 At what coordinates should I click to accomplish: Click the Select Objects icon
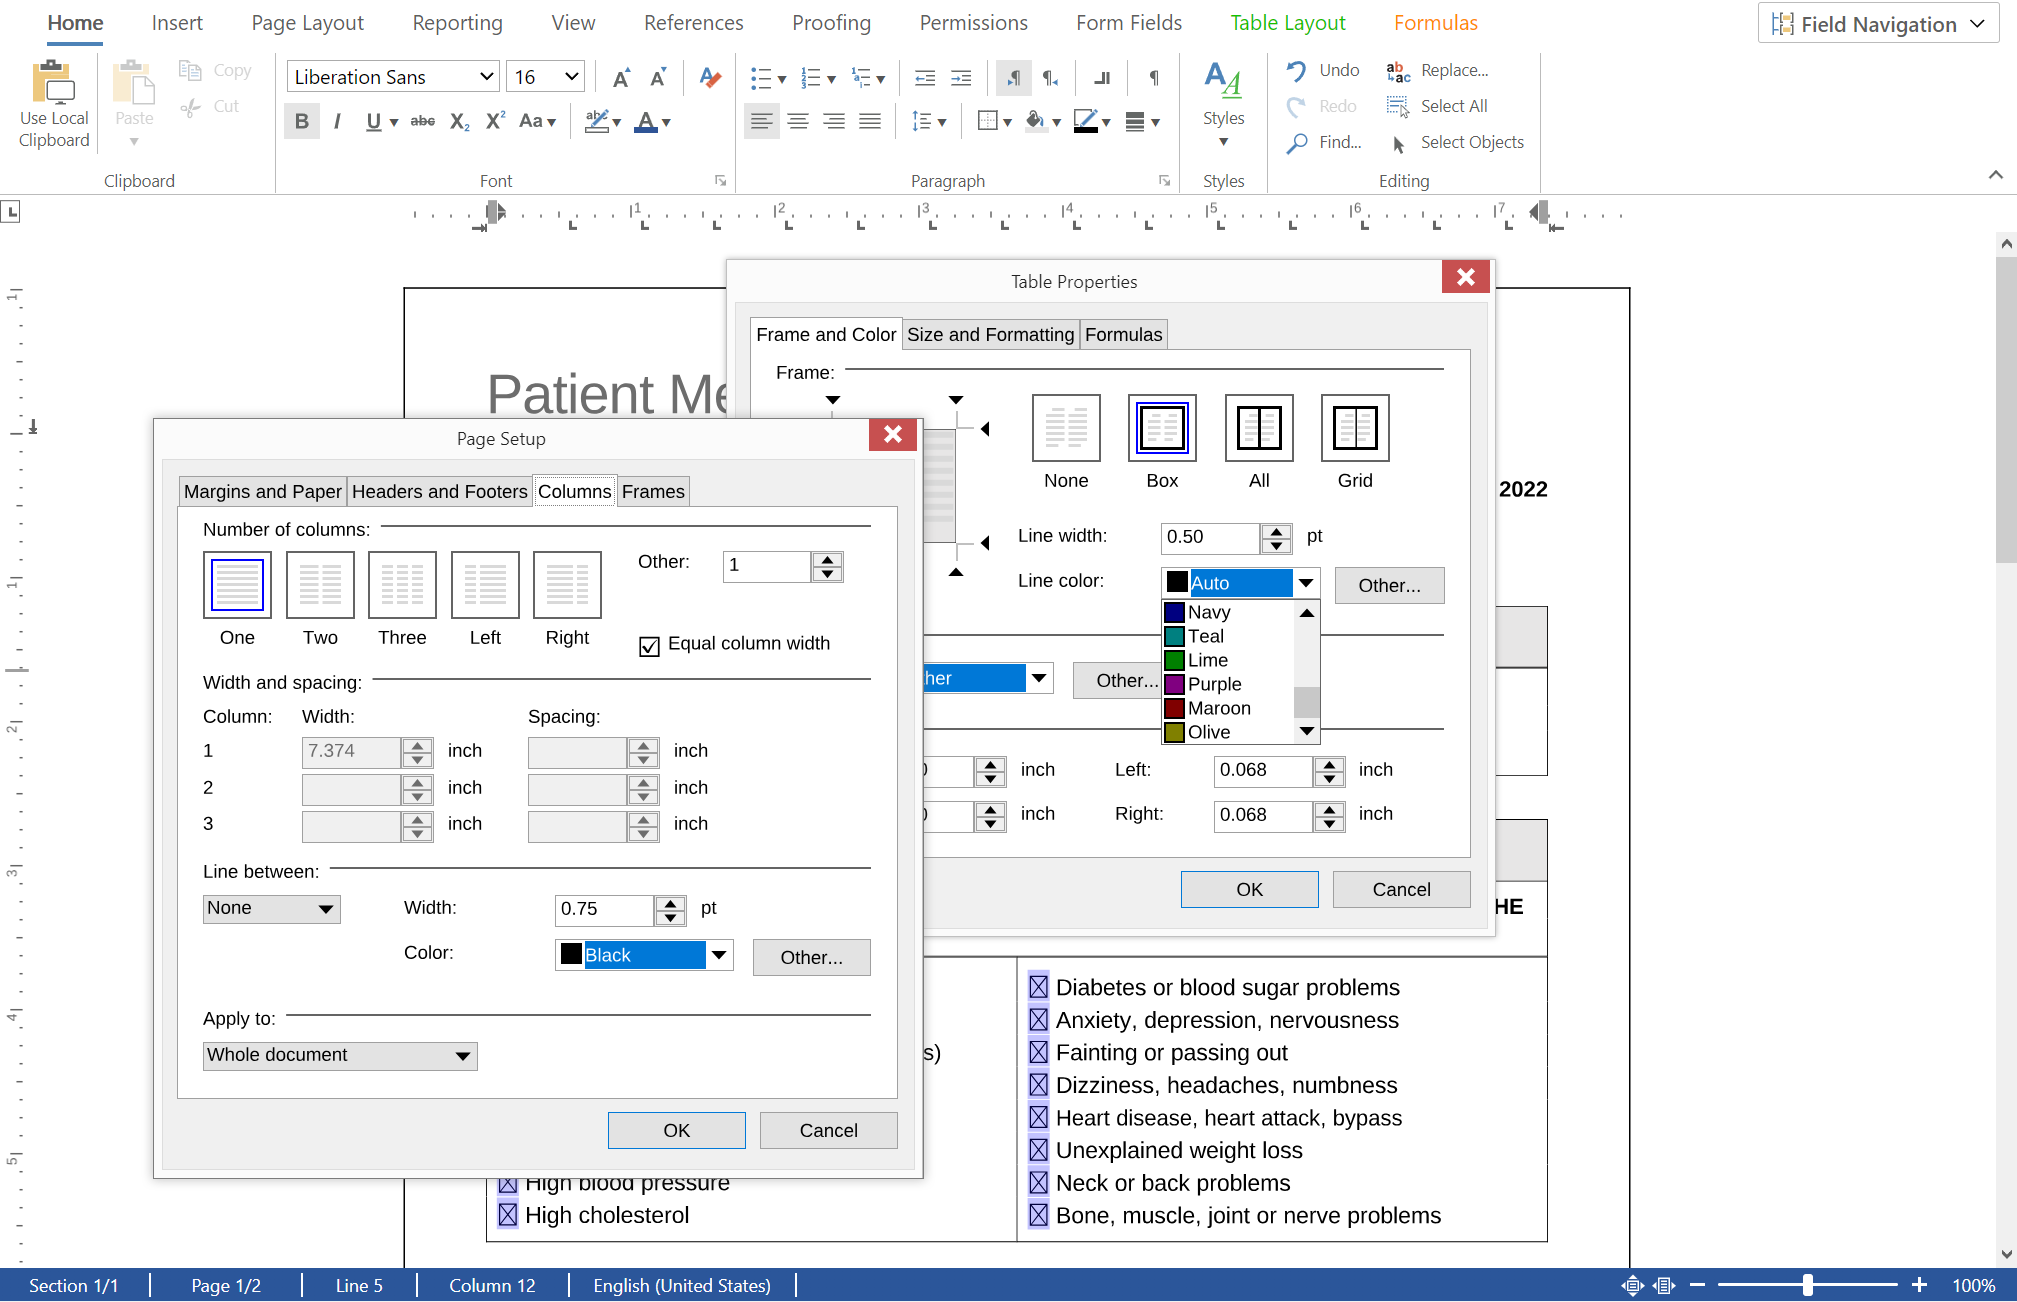(x=1399, y=142)
